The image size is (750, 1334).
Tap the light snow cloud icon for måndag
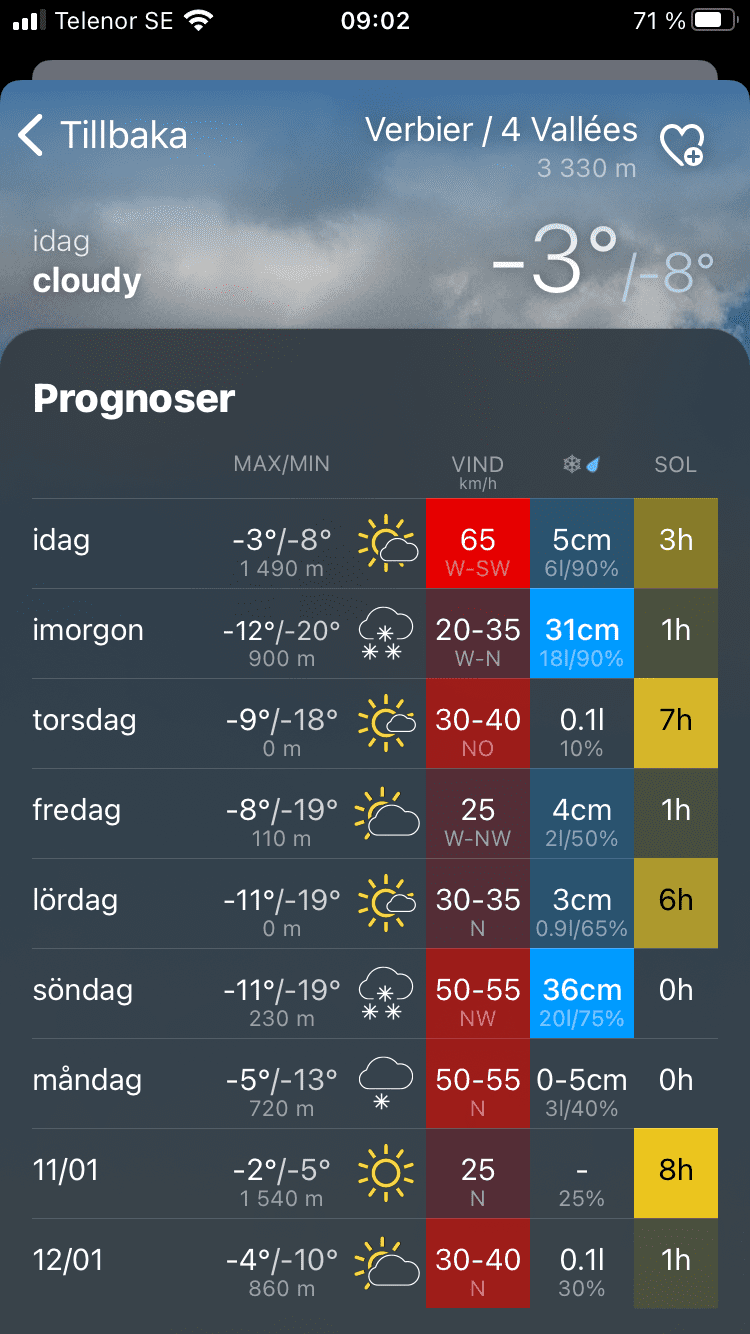(x=386, y=1083)
